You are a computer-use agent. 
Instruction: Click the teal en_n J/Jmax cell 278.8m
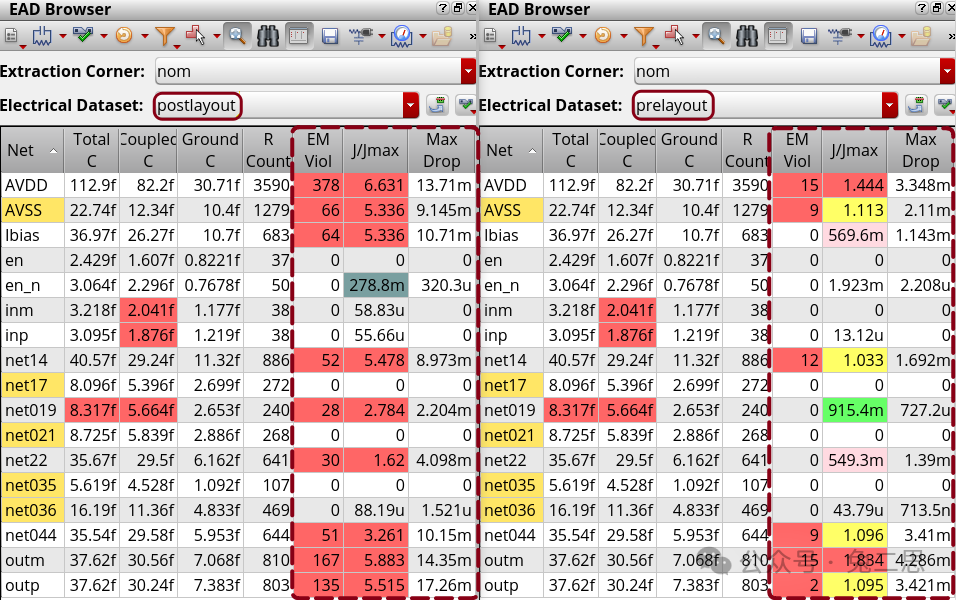pos(376,285)
